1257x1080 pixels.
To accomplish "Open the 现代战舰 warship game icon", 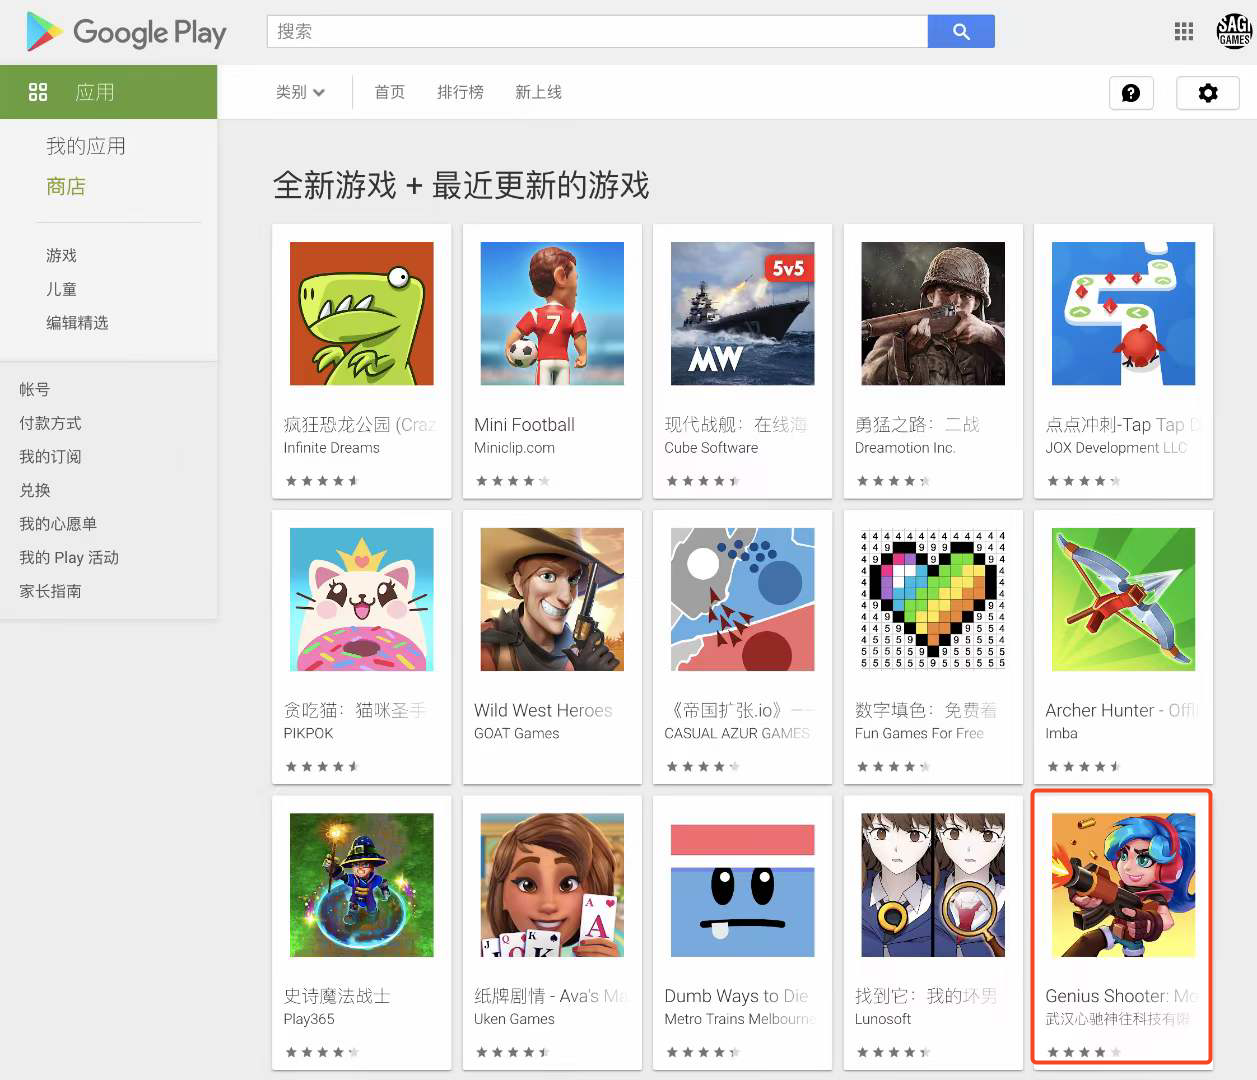I will pos(742,314).
